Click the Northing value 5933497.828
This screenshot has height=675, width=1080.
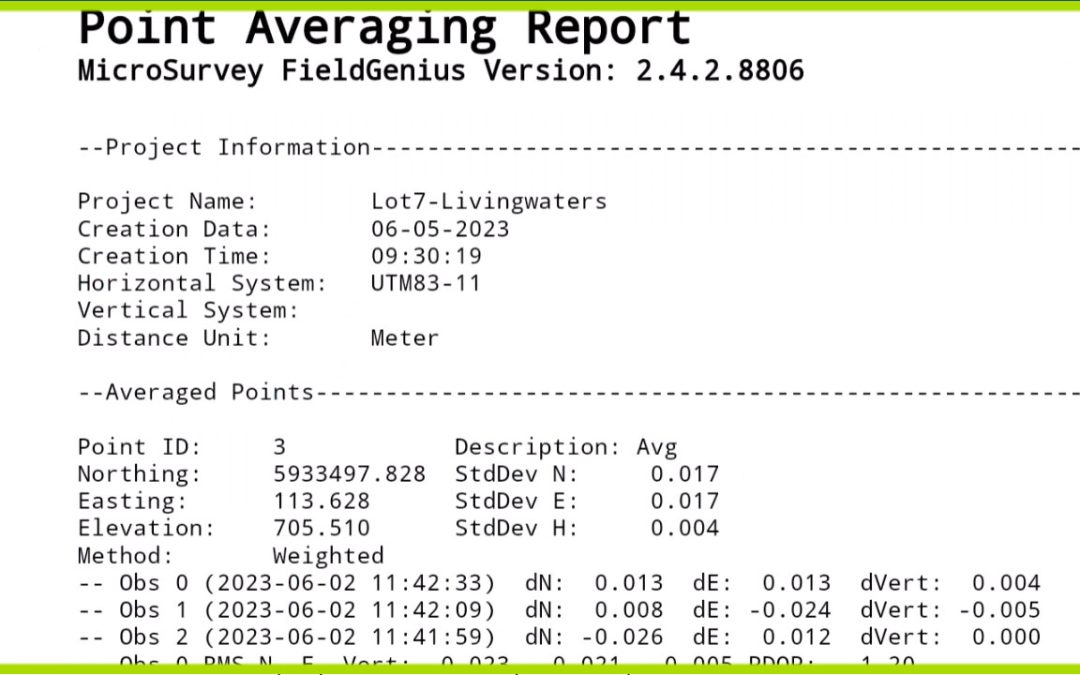pos(349,474)
